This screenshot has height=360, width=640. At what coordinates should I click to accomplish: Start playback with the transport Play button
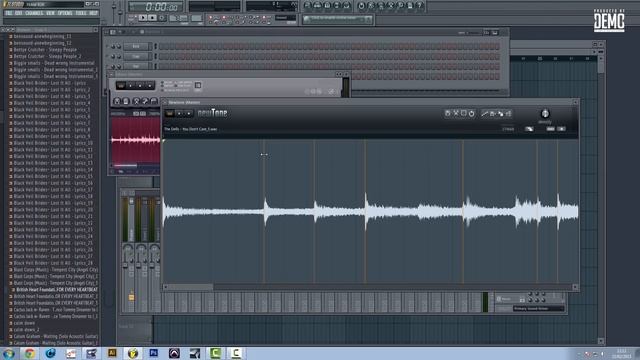coord(142,18)
